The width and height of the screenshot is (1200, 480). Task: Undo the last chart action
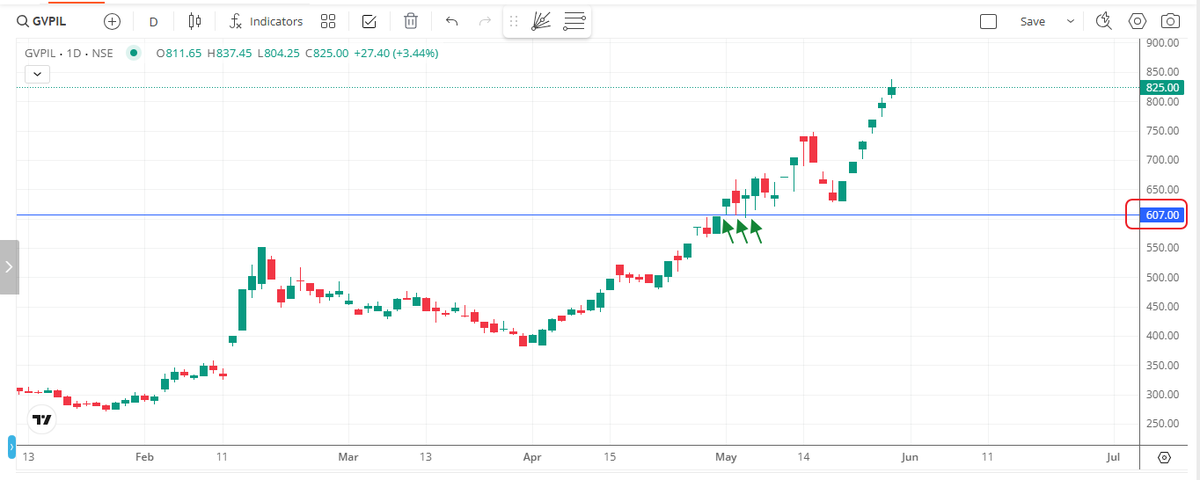tap(452, 21)
